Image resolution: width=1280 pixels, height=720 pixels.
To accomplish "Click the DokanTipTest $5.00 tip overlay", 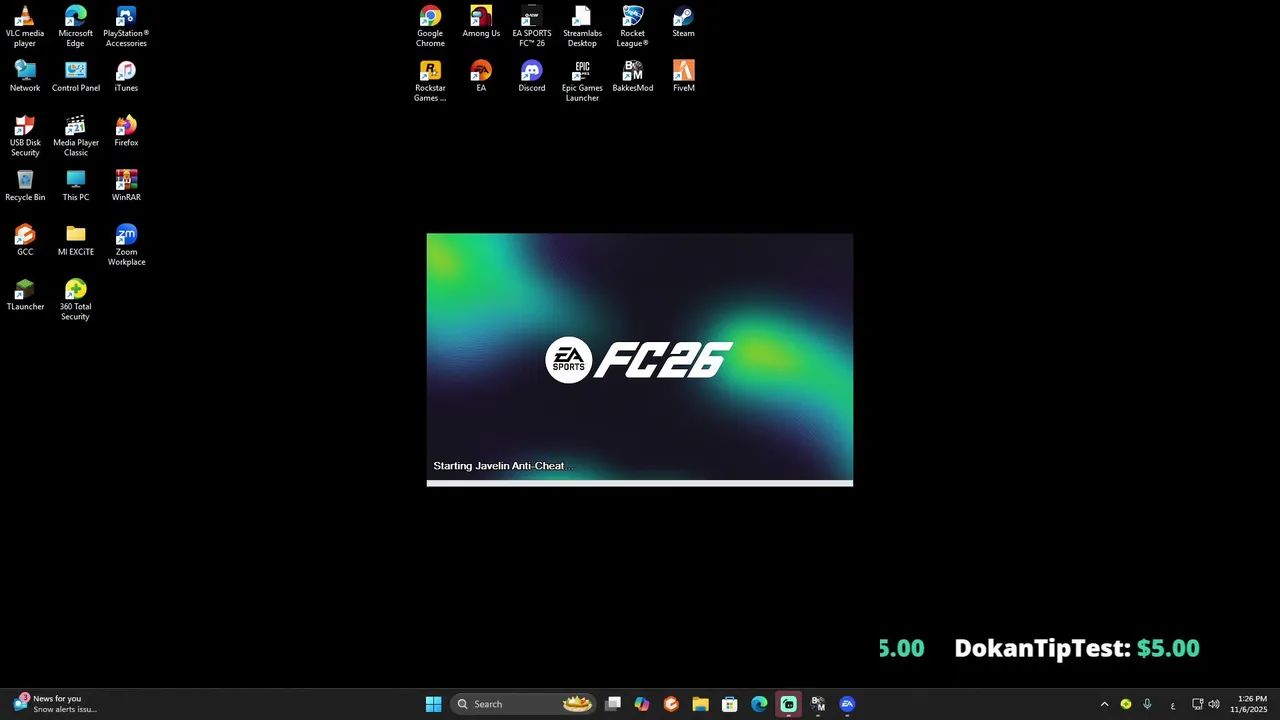I will pos(1077,648).
